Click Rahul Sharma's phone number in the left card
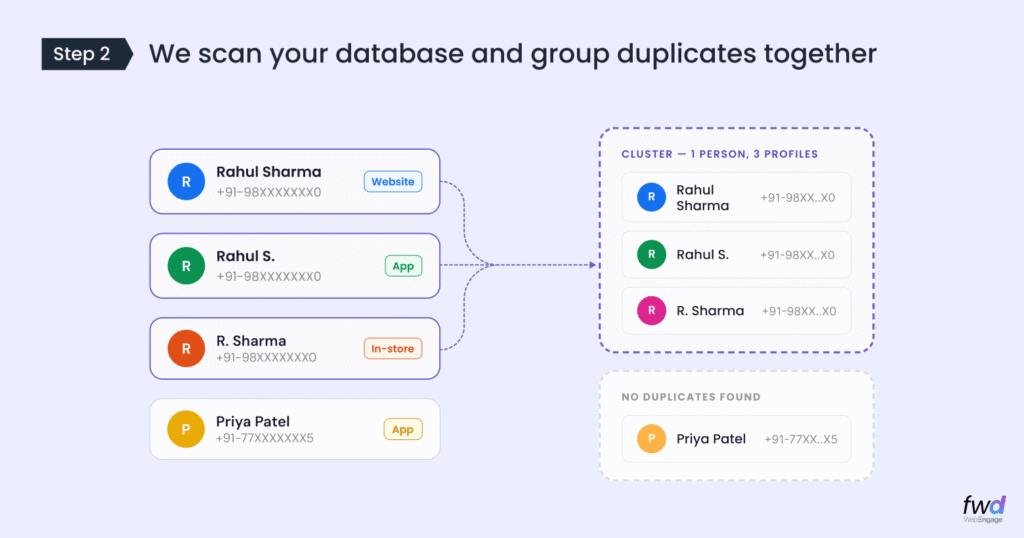The height and width of the screenshot is (538, 1024). 268,192
